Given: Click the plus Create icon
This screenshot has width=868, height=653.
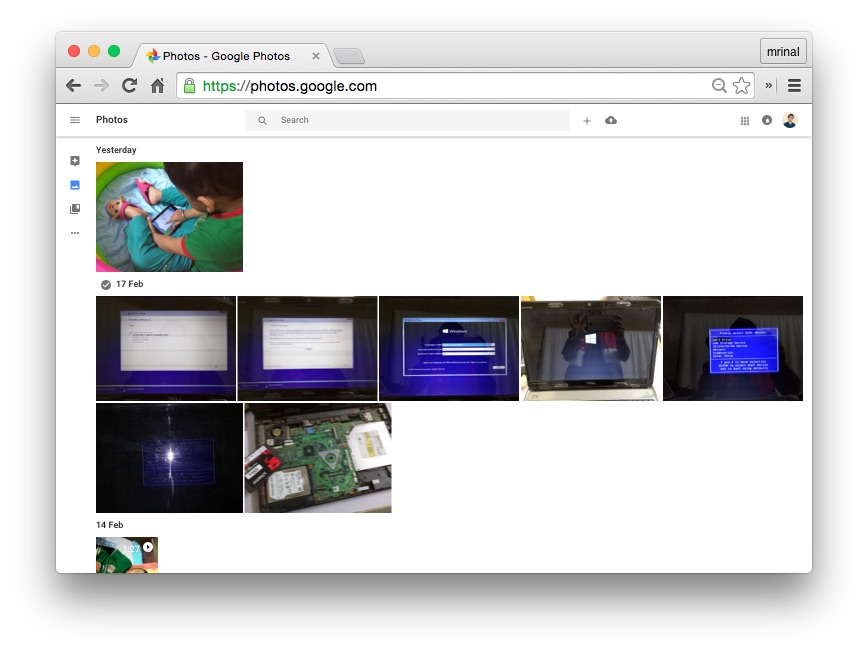Looking at the screenshot, I should coord(587,121).
